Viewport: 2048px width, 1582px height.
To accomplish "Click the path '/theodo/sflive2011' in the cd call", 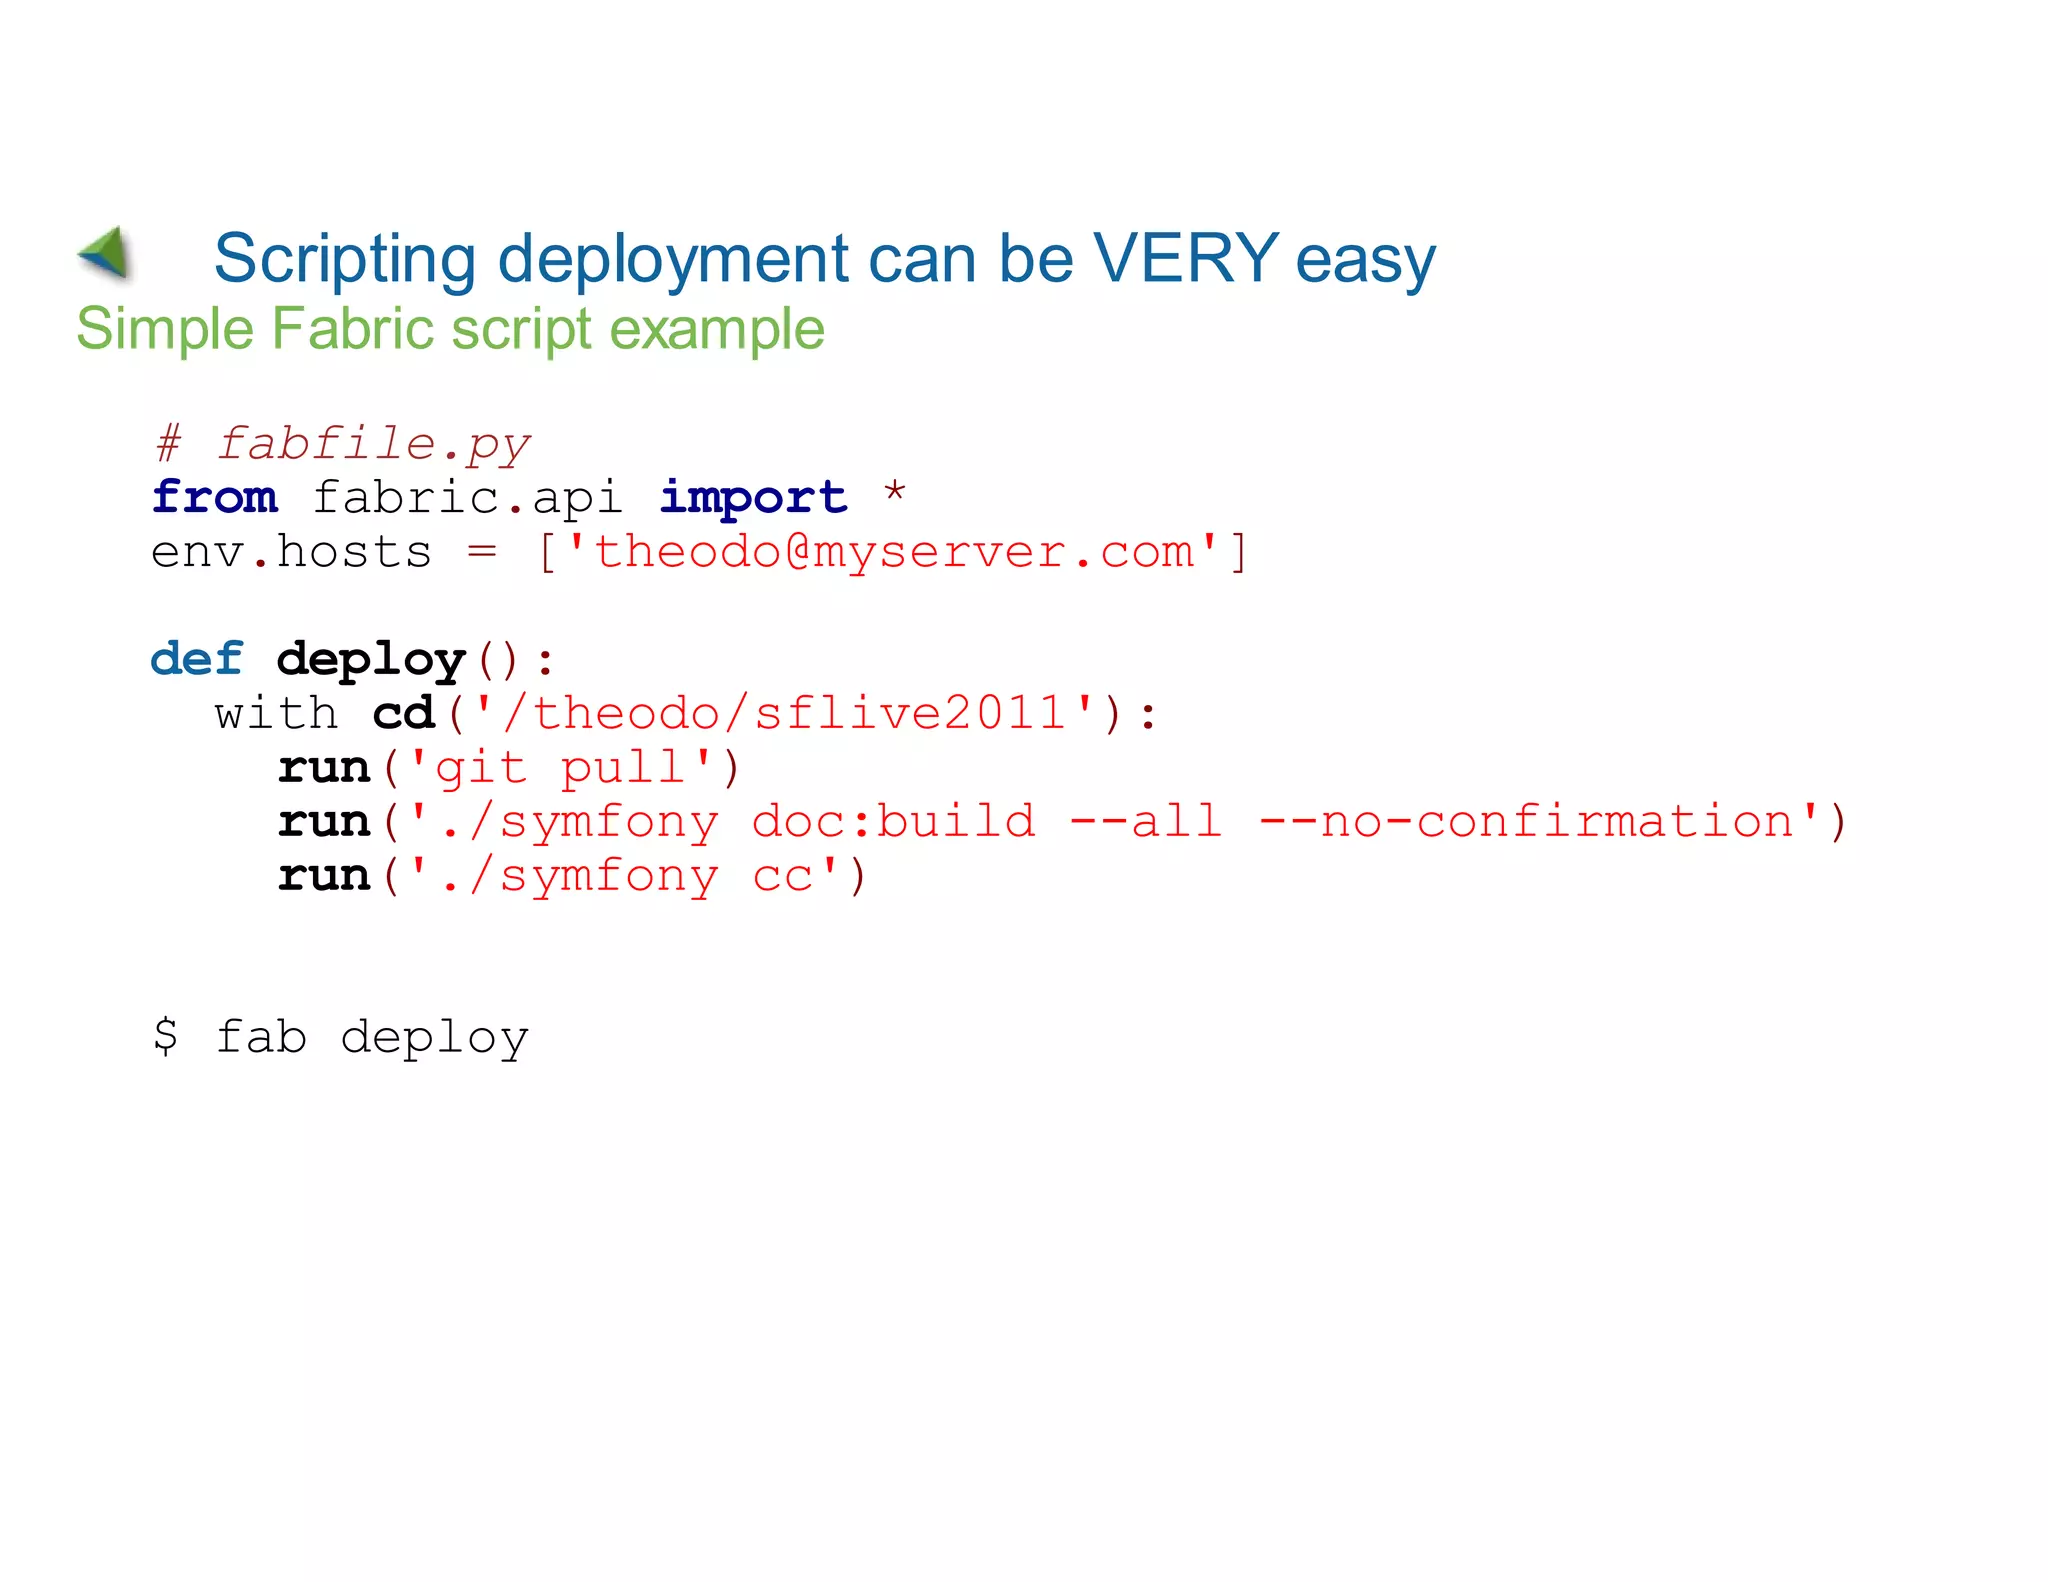I will coord(784,714).
